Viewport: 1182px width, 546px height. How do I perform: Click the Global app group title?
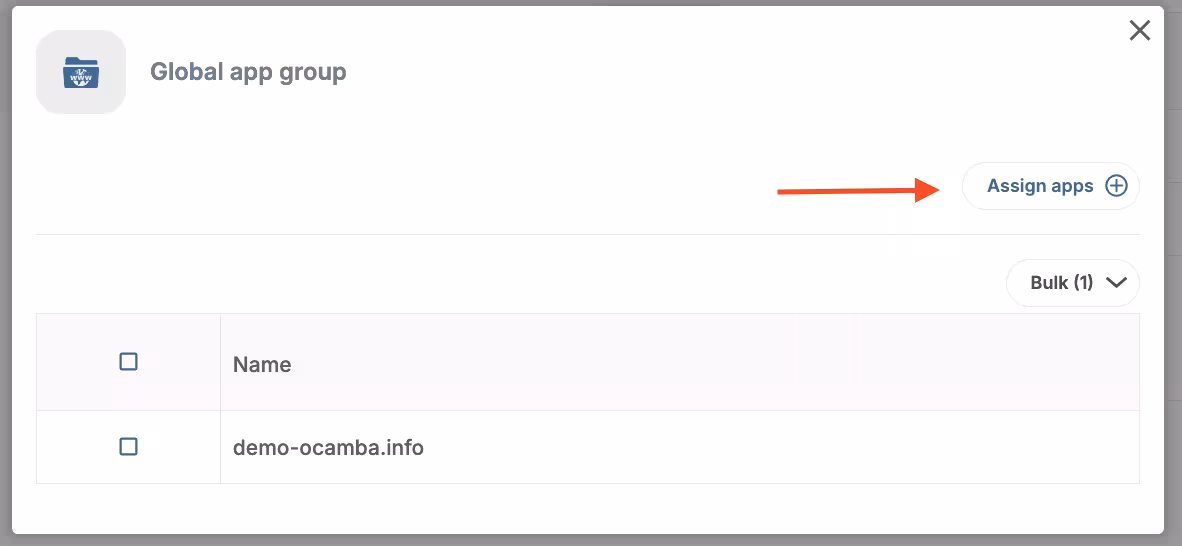point(248,72)
